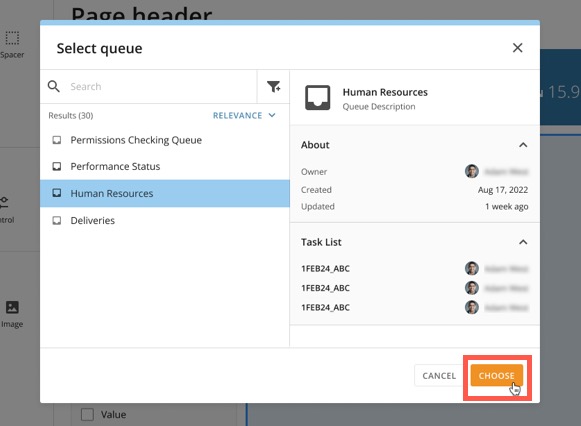The image size is (581, 426).
Task: Click Queue Description text
Action: [379, 107]
